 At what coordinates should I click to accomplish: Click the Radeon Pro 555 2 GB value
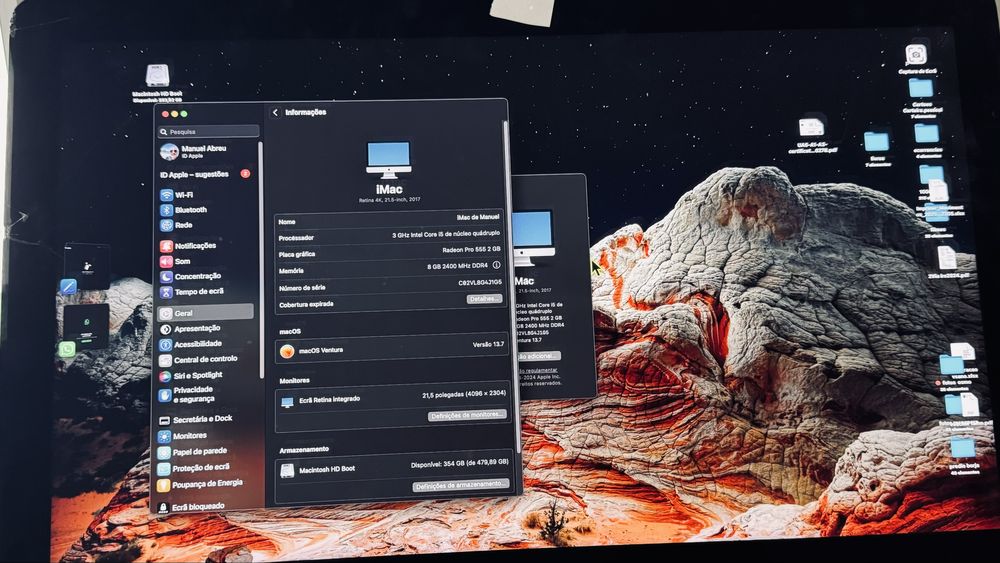(471, 249)
